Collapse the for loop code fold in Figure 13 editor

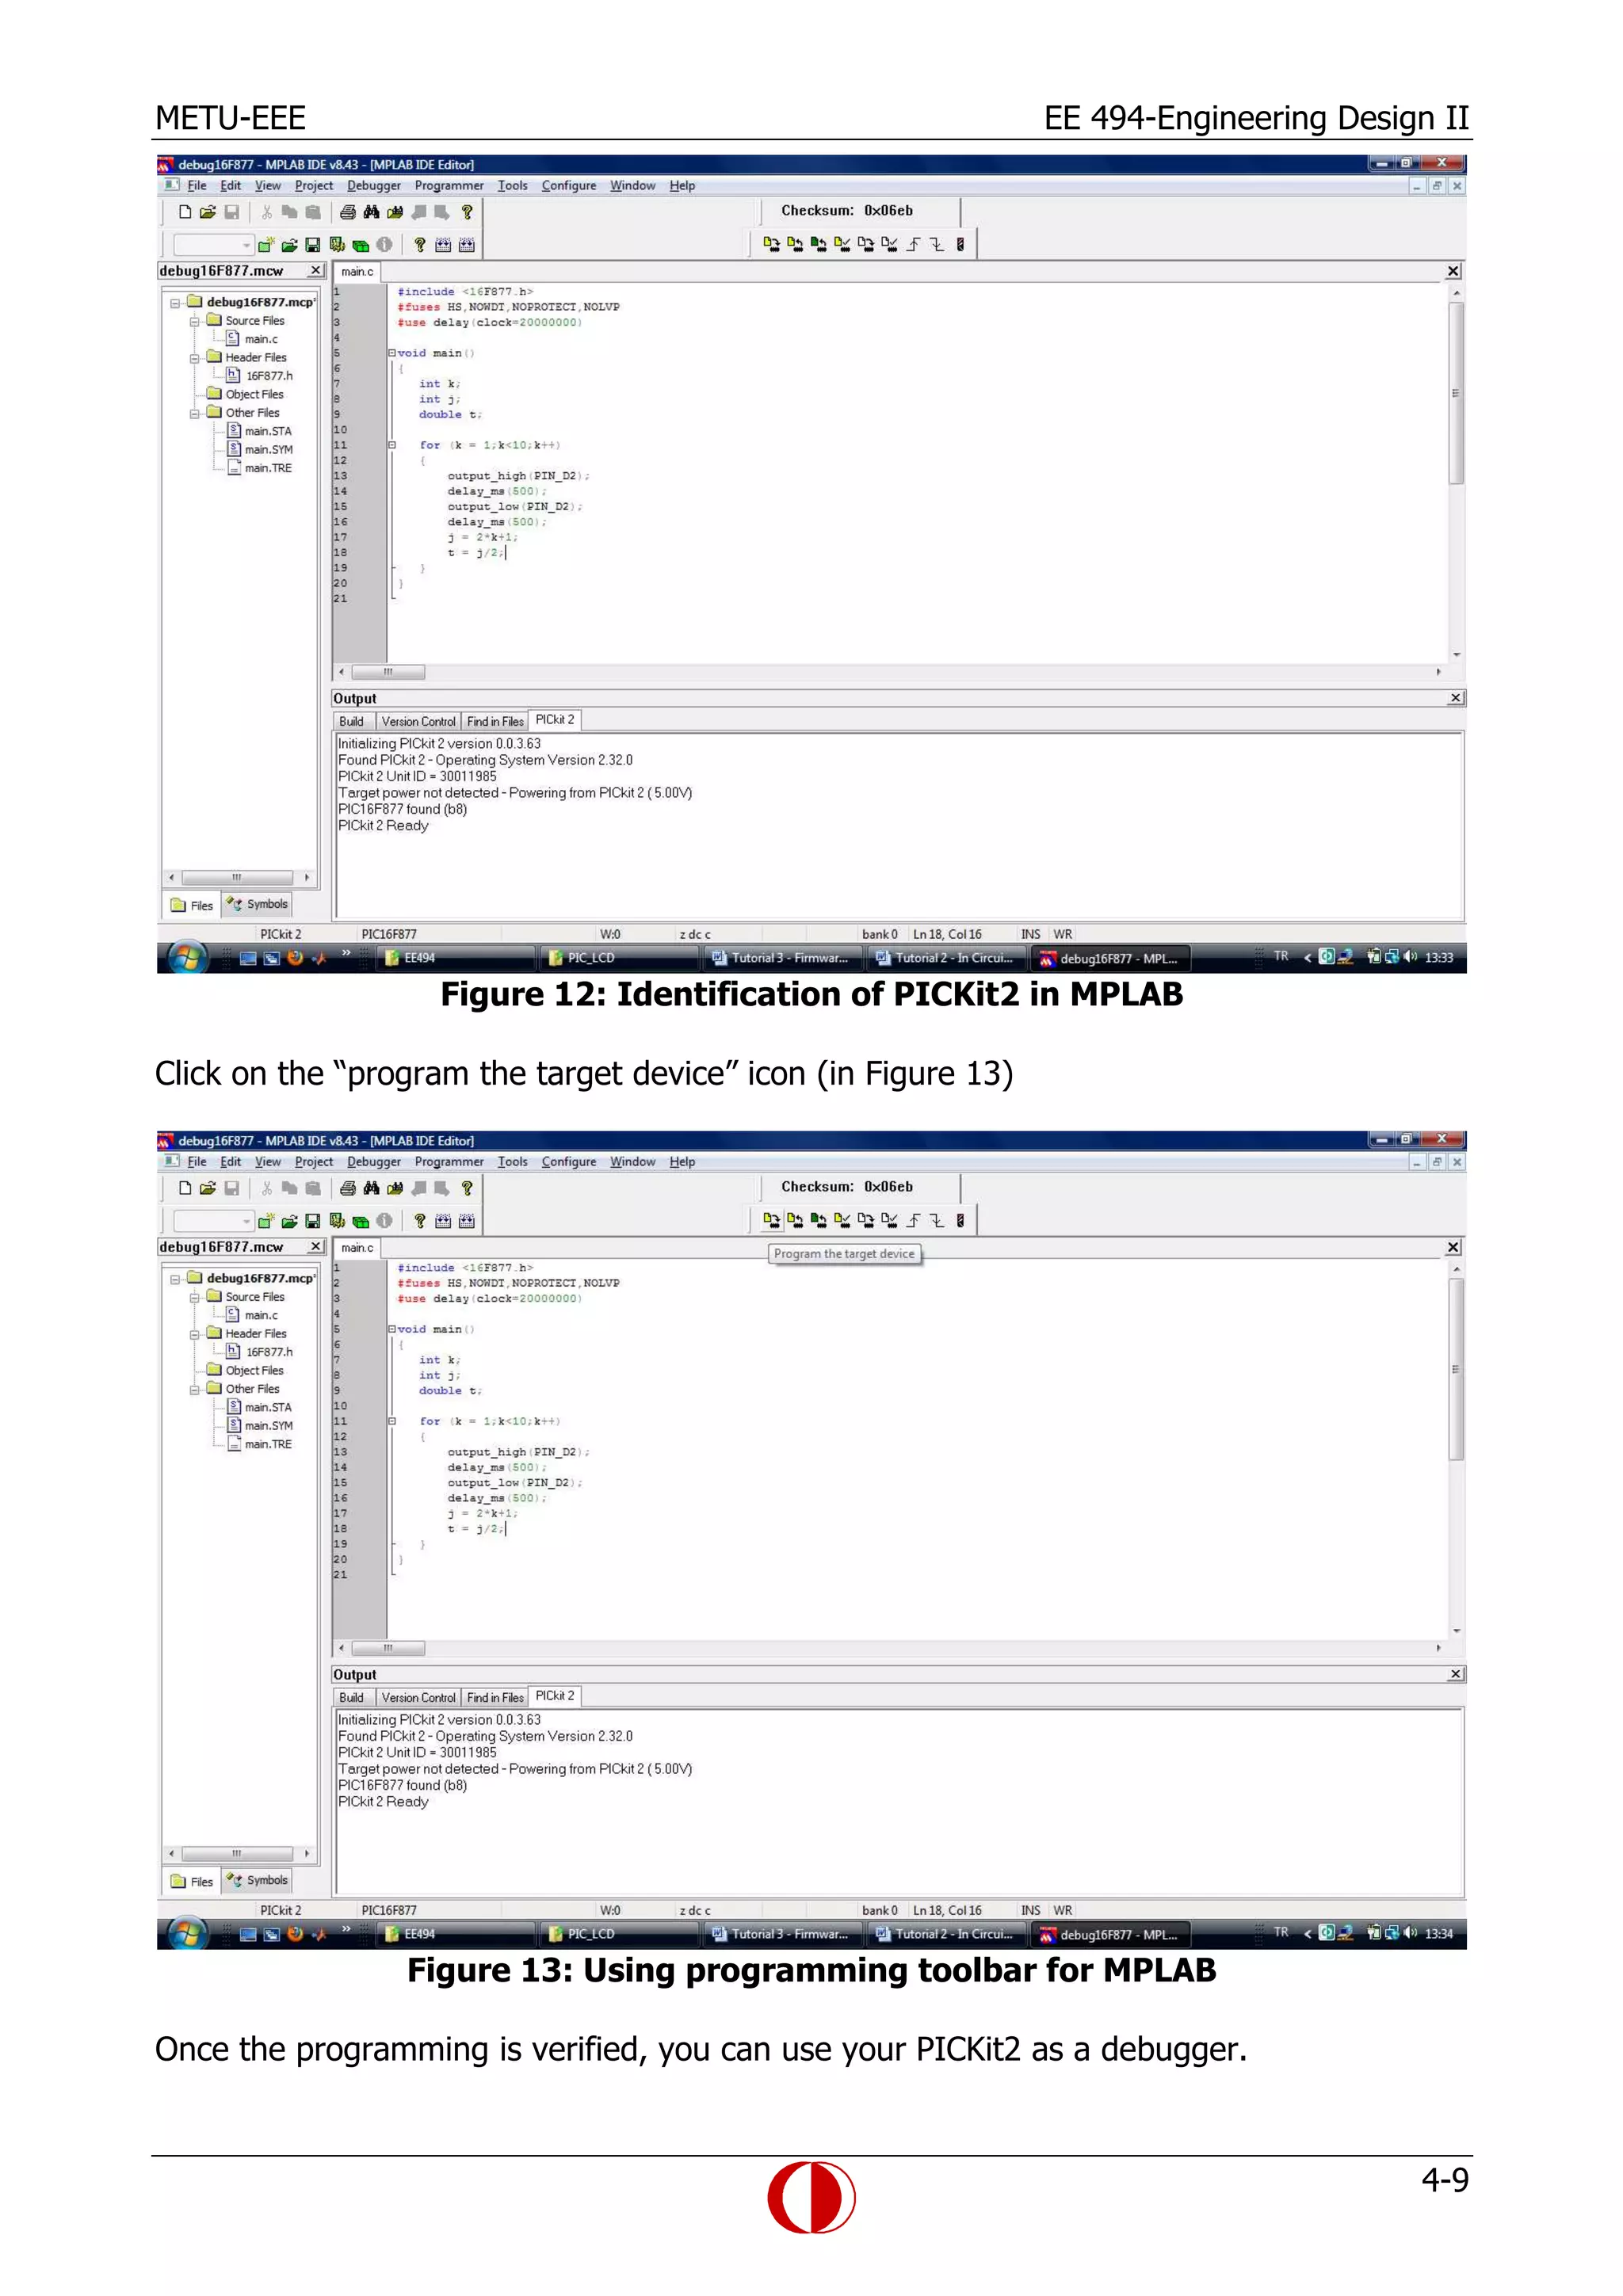(x=392, y=1421)
